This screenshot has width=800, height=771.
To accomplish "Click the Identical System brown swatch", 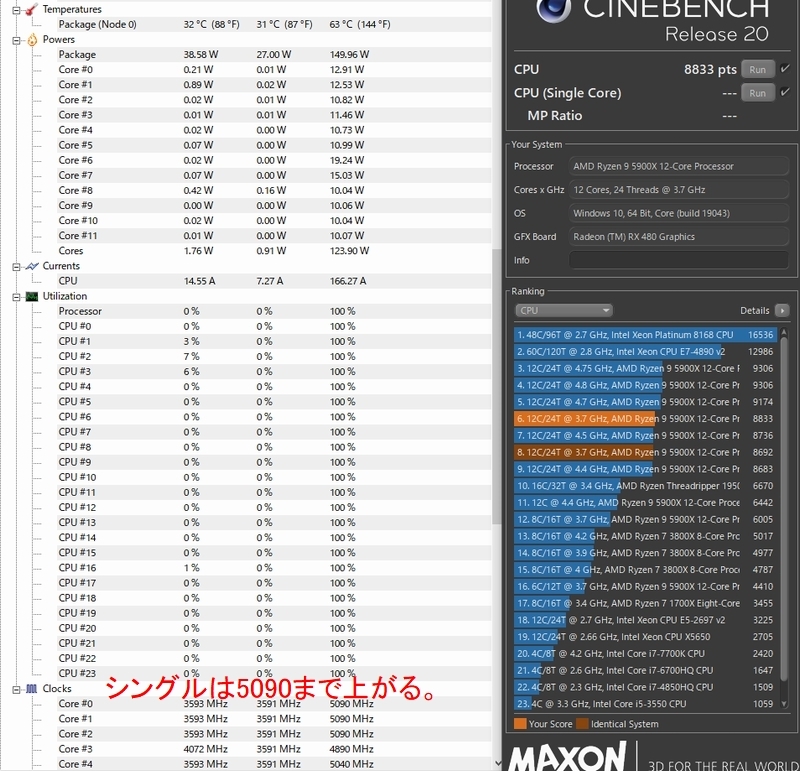I will pyautogui.click(x=582, y=724).
